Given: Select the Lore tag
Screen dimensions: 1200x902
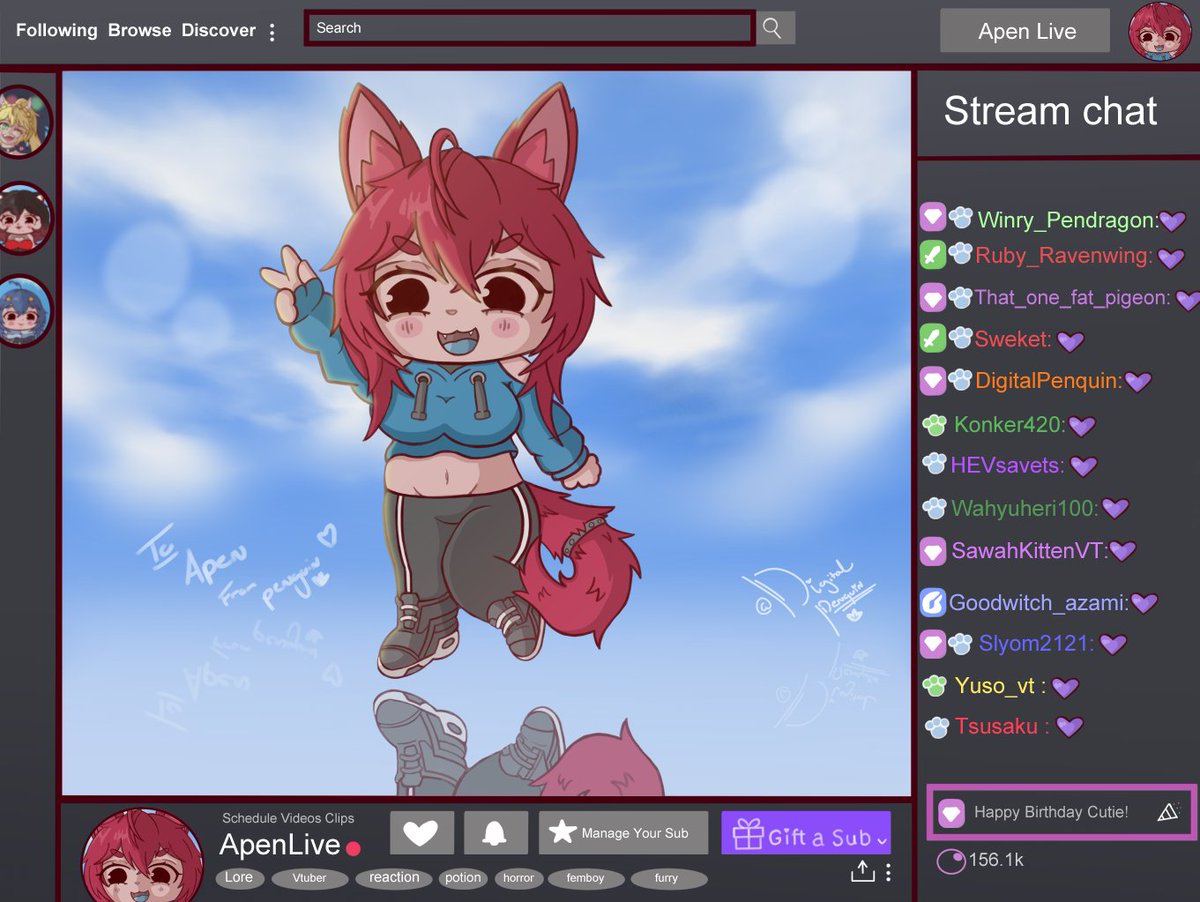Looking at the screenshot, I should [239, 878].
